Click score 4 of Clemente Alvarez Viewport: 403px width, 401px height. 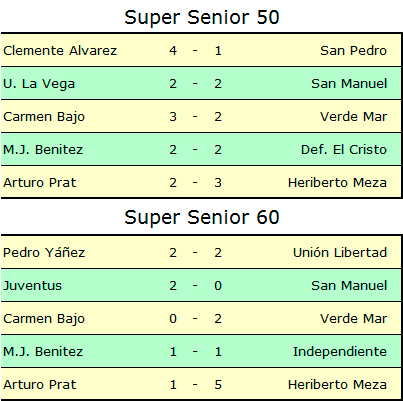point(173,51)
